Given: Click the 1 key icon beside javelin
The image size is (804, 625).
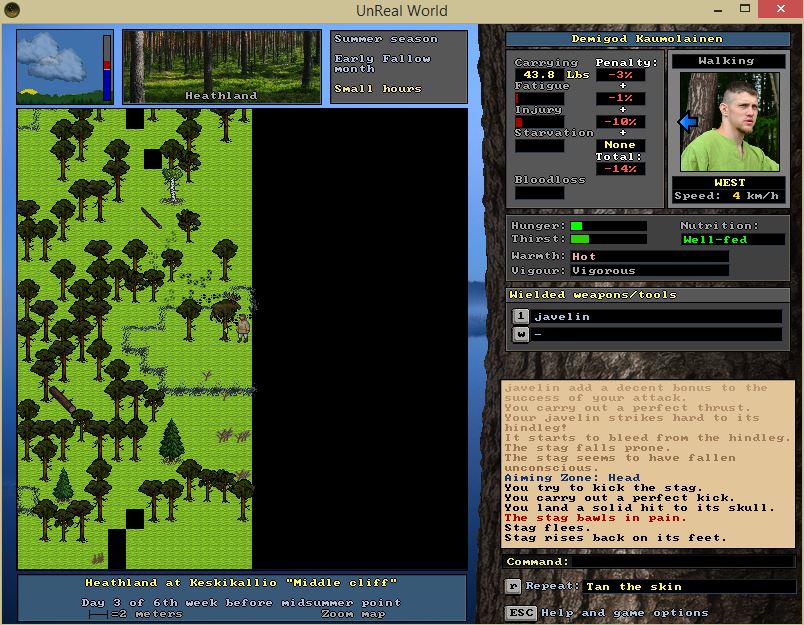Looking at the screenshot, I should [520, 316].
